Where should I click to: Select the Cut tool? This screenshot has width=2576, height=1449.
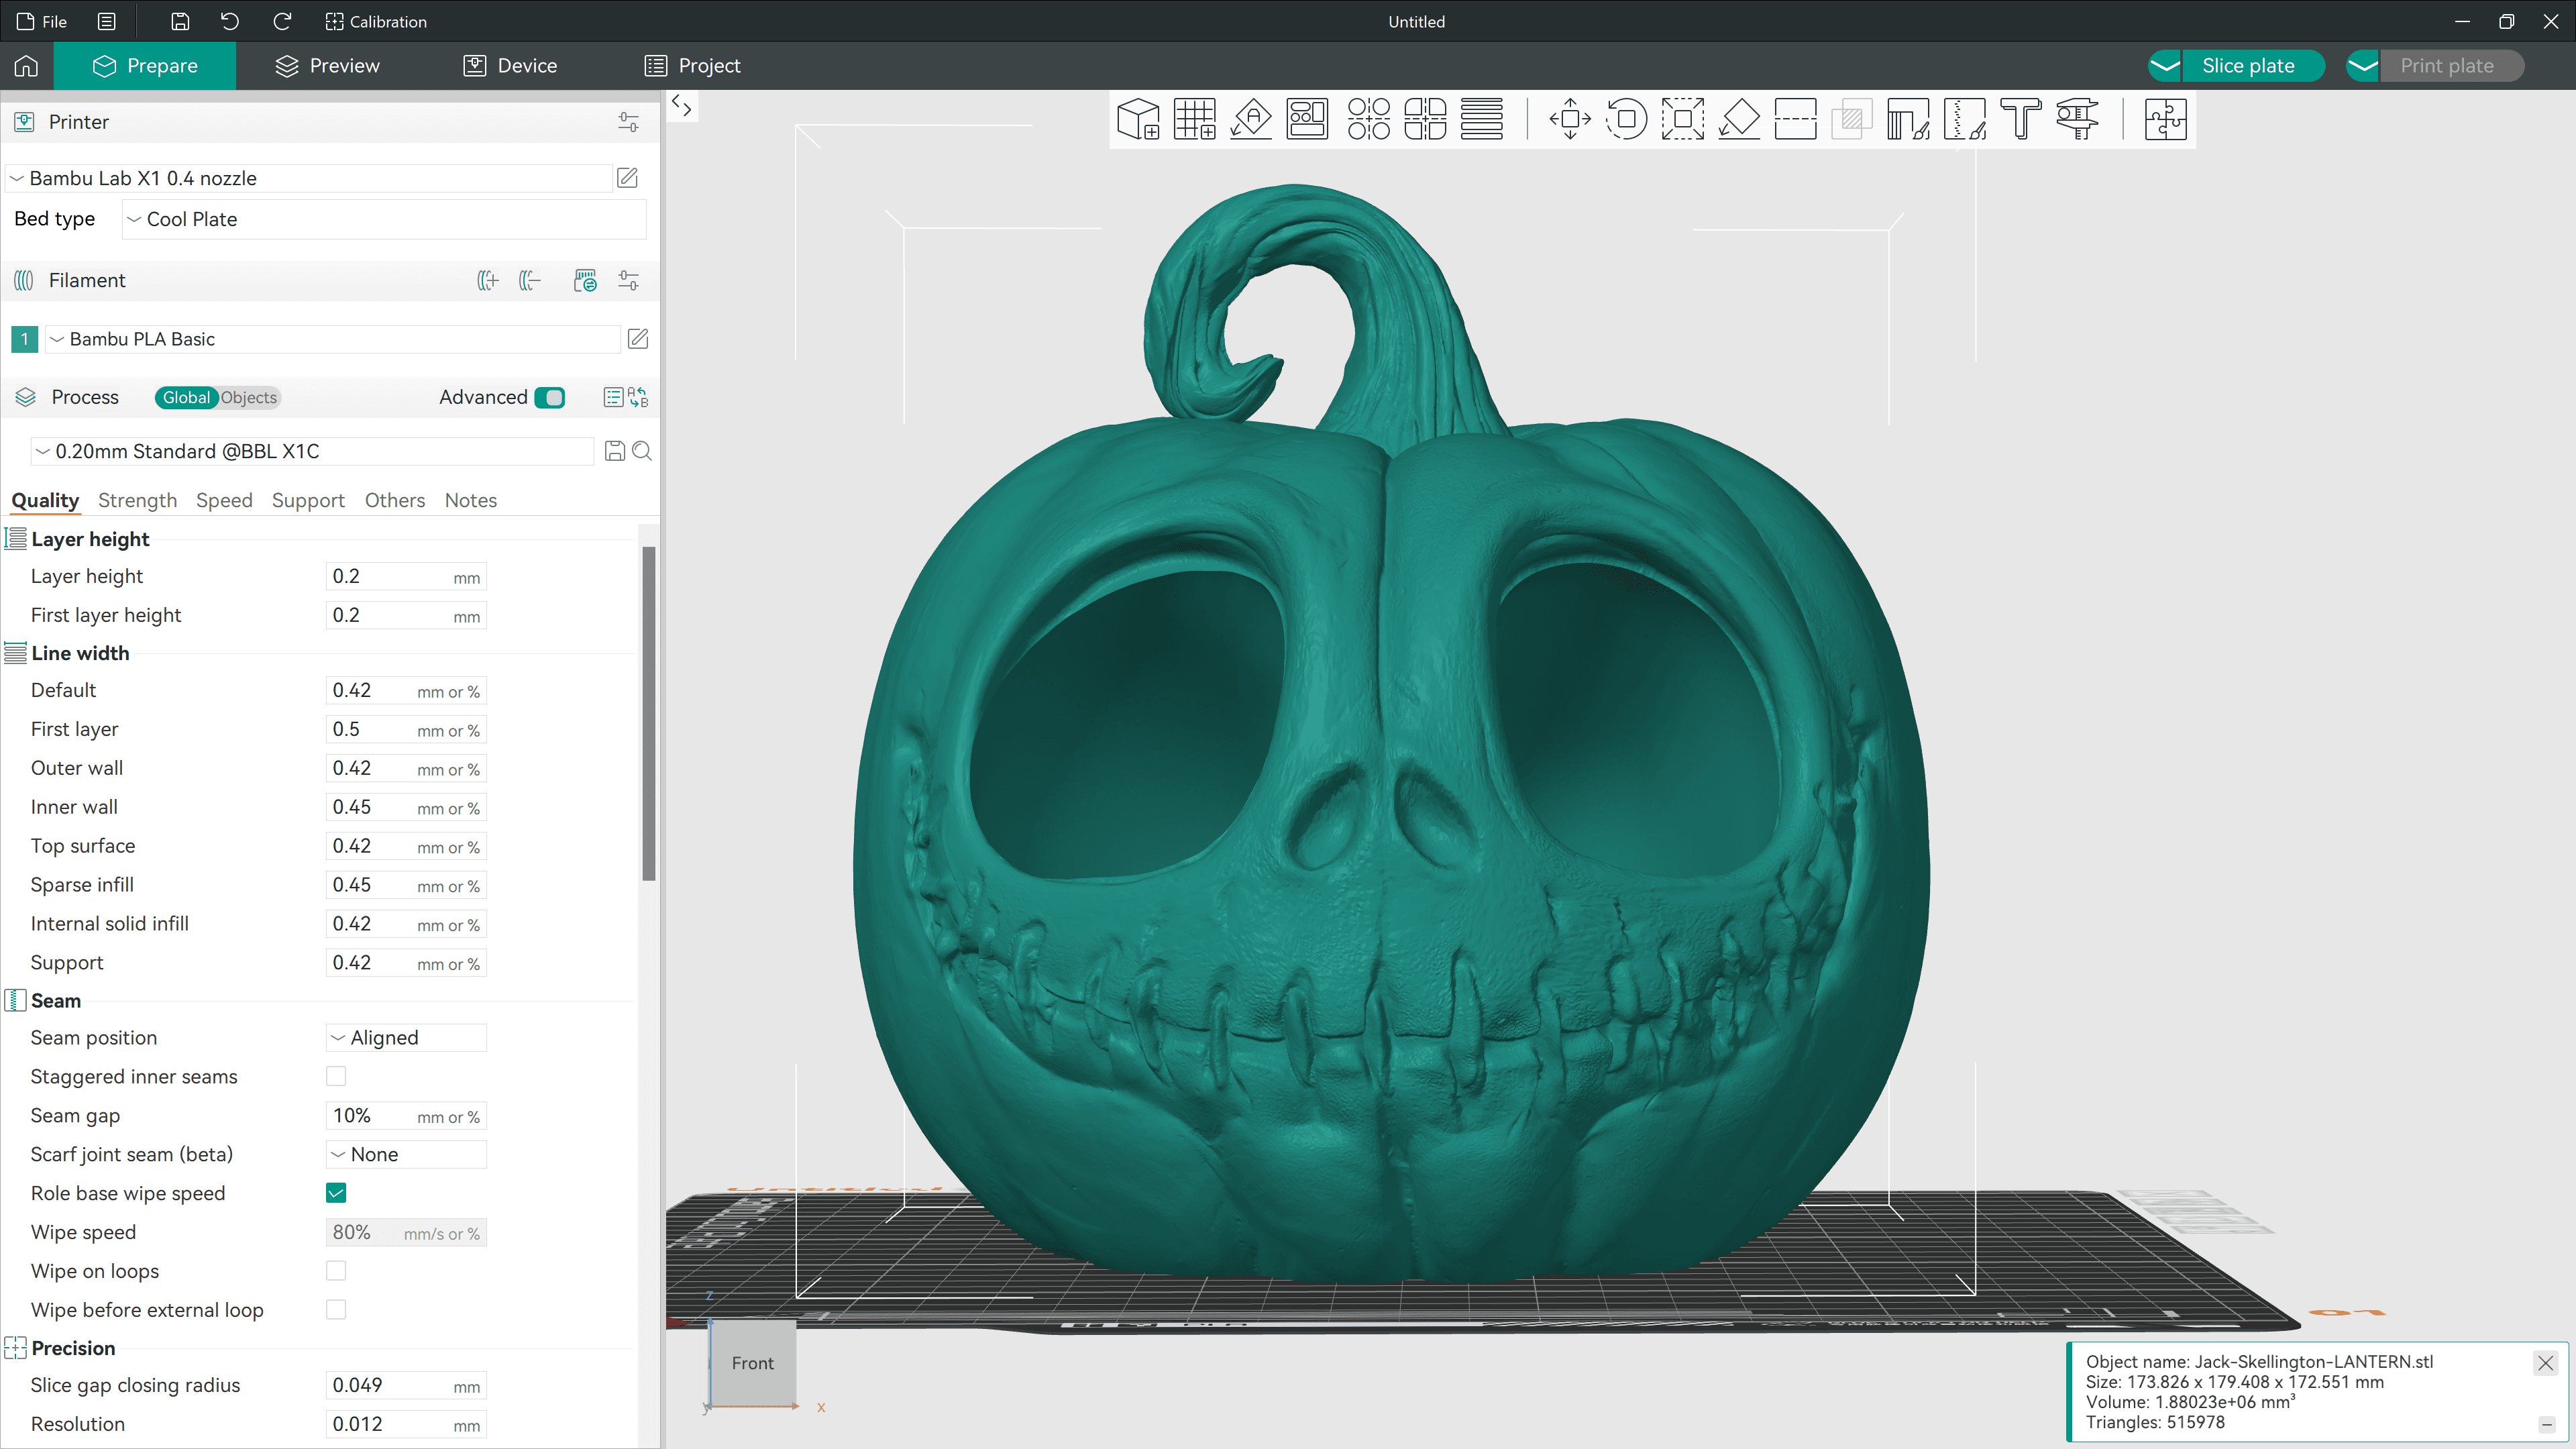click(1795, 119)
